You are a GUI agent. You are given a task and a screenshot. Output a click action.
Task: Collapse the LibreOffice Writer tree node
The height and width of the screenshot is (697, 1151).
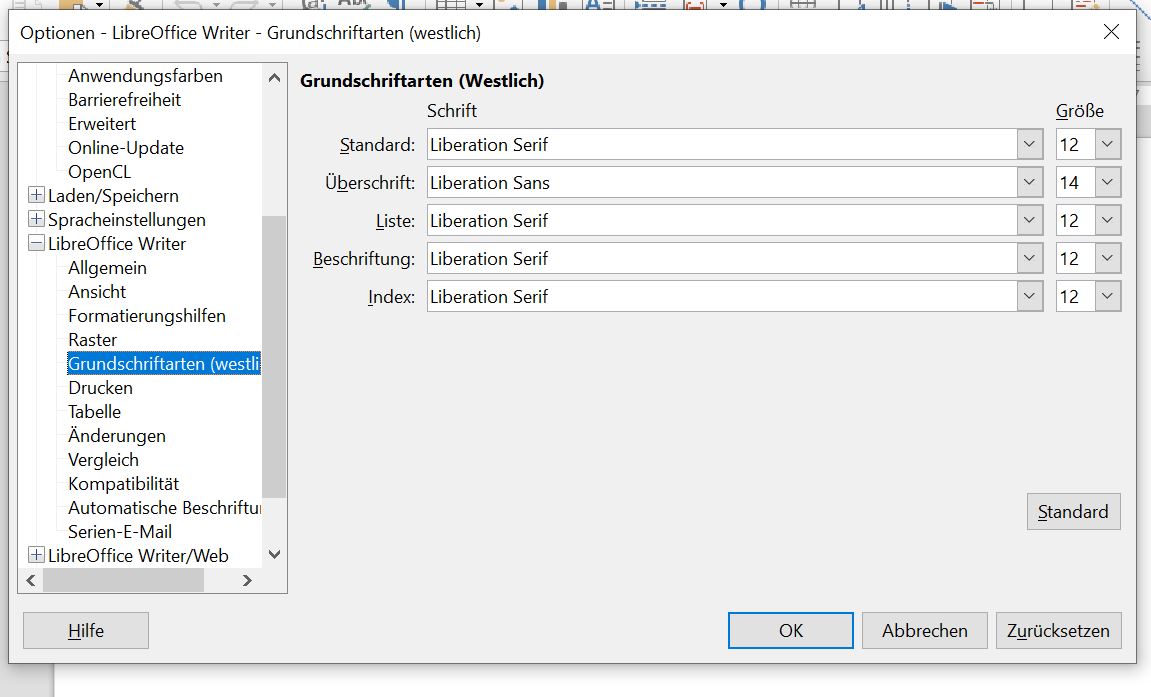pyautogui.click(x=36, y=243)
